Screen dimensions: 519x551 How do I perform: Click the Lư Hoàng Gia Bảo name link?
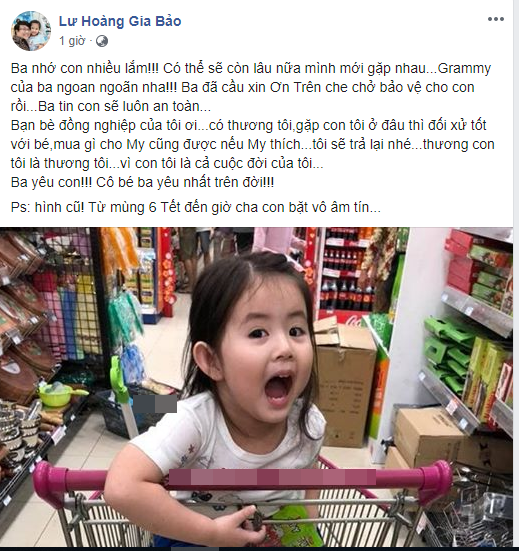pyautogui.click(x=120, y=21)
